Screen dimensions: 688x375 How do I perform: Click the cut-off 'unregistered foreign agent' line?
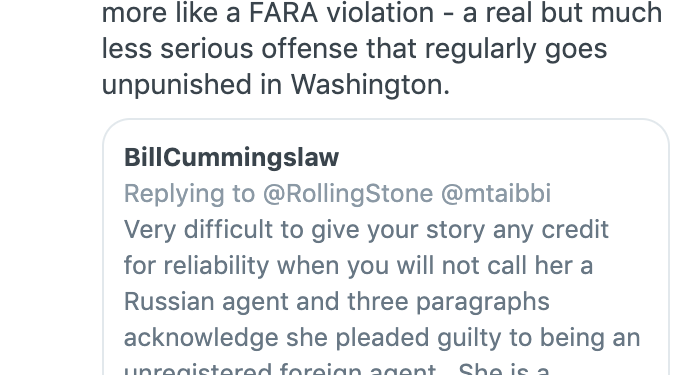click(337, 368)
